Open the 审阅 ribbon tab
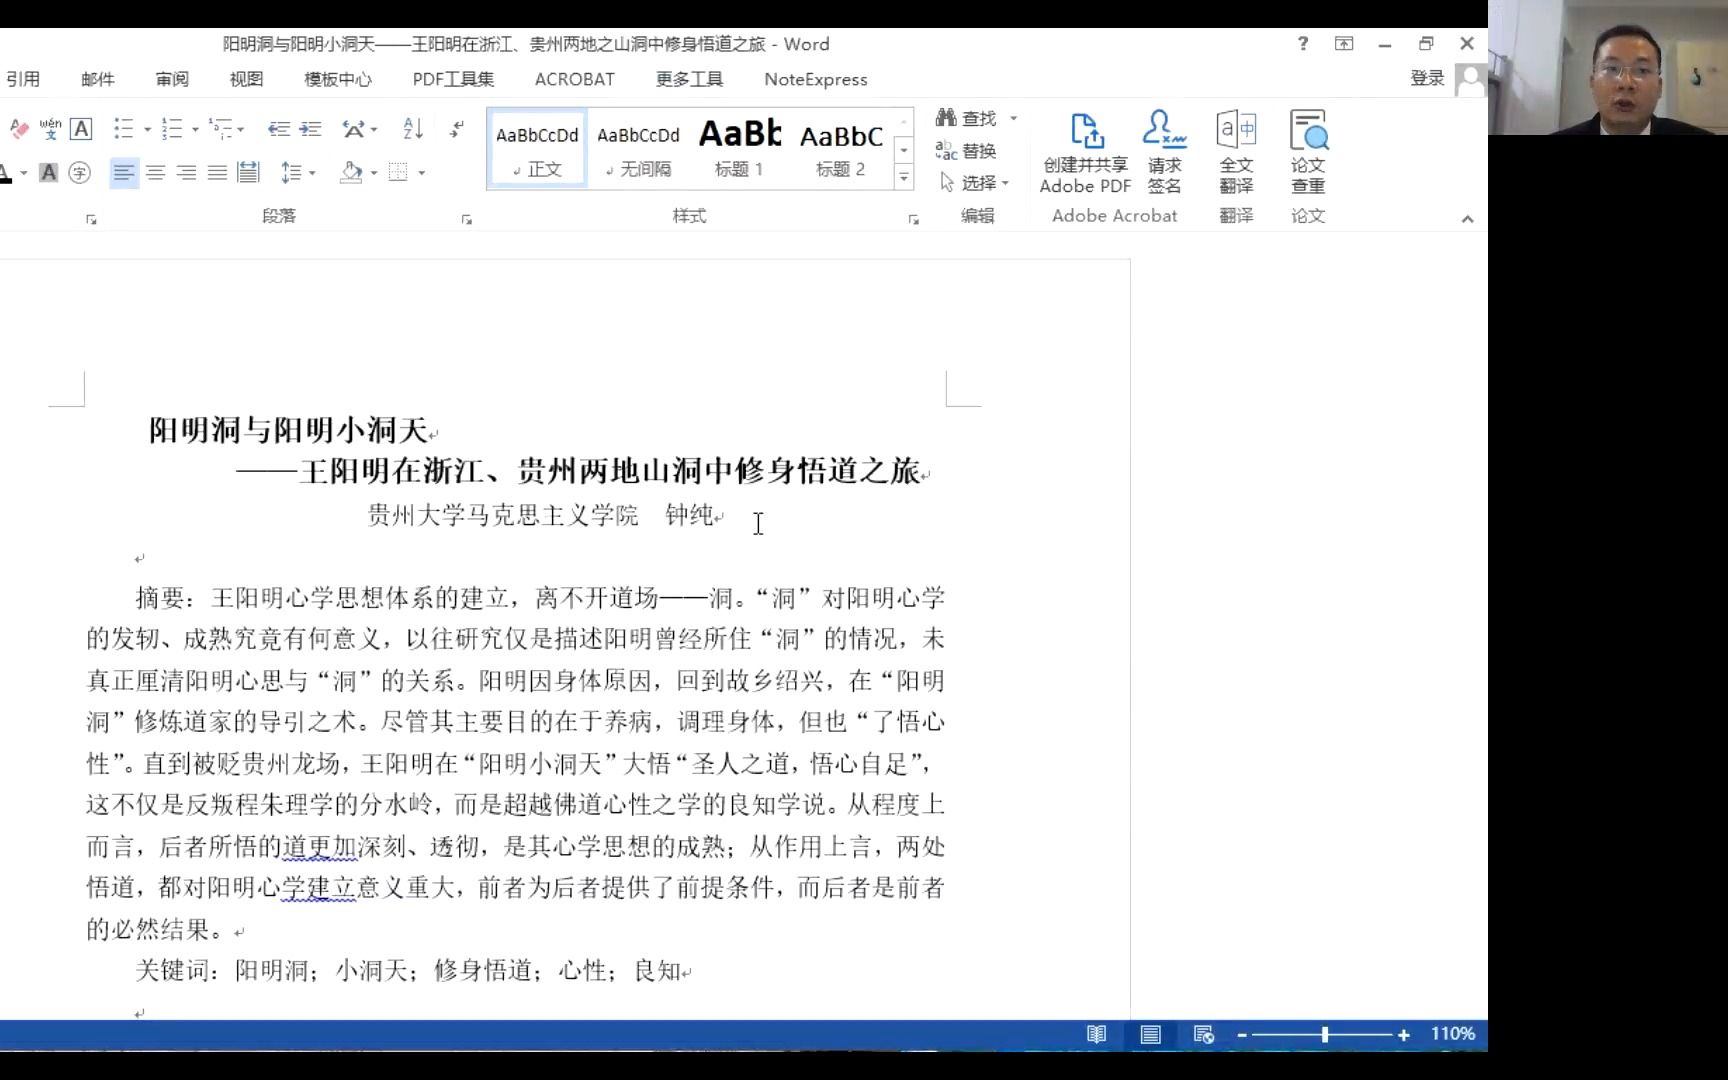 pos(172,79)
